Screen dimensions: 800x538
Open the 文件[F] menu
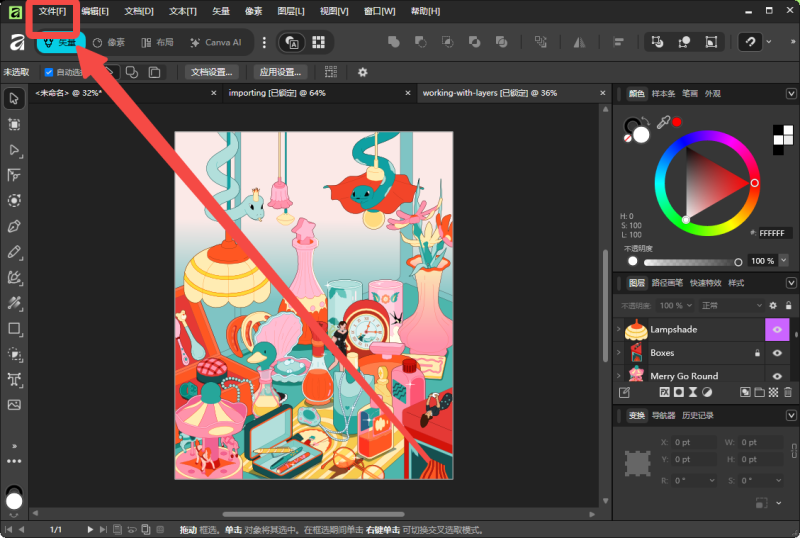(x=52, y=11)
